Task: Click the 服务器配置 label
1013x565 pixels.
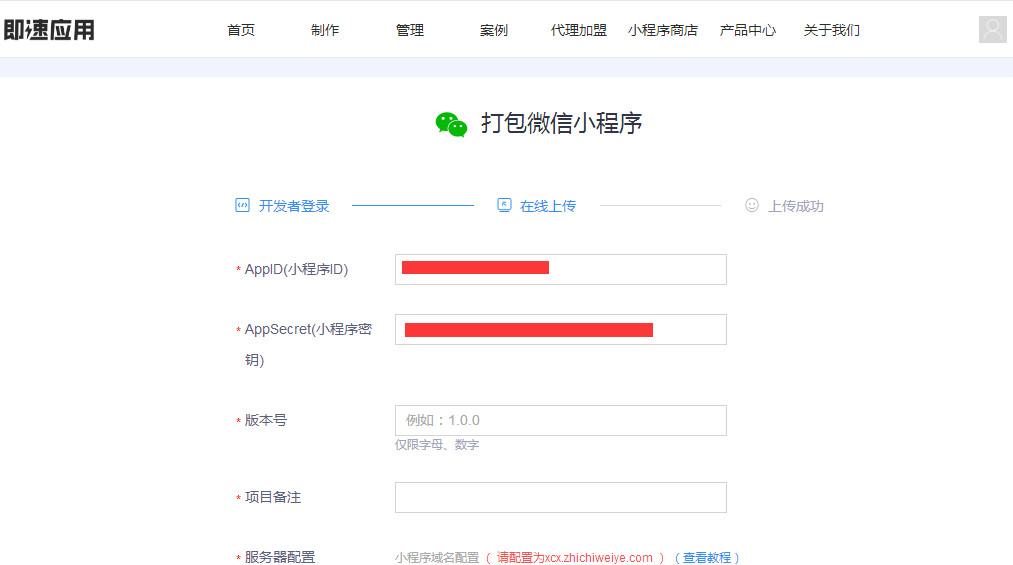Action: point(280,557)
